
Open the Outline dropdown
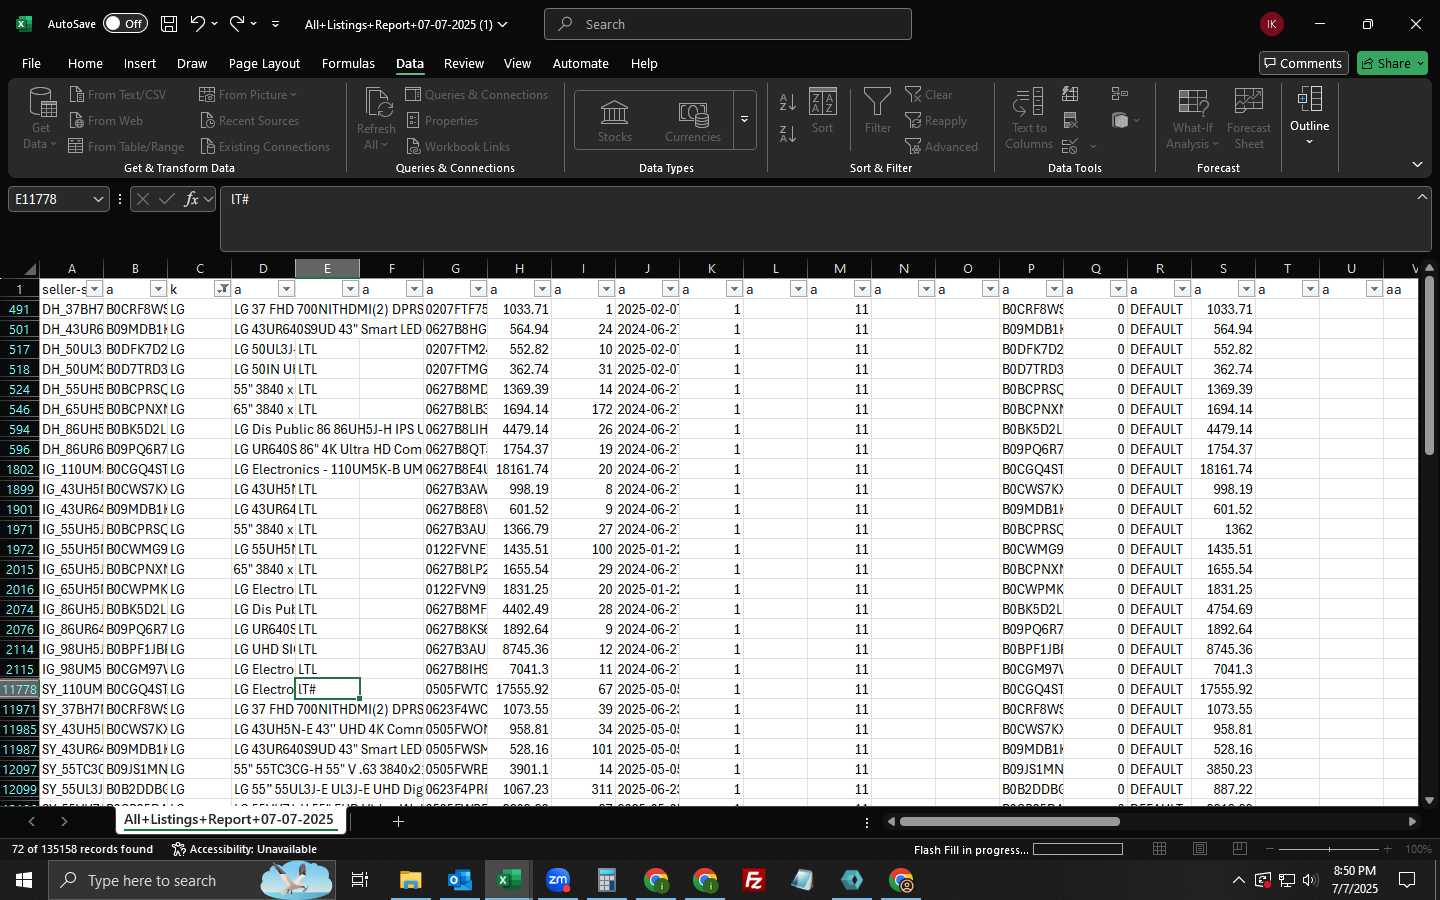tap(1309, 116)
